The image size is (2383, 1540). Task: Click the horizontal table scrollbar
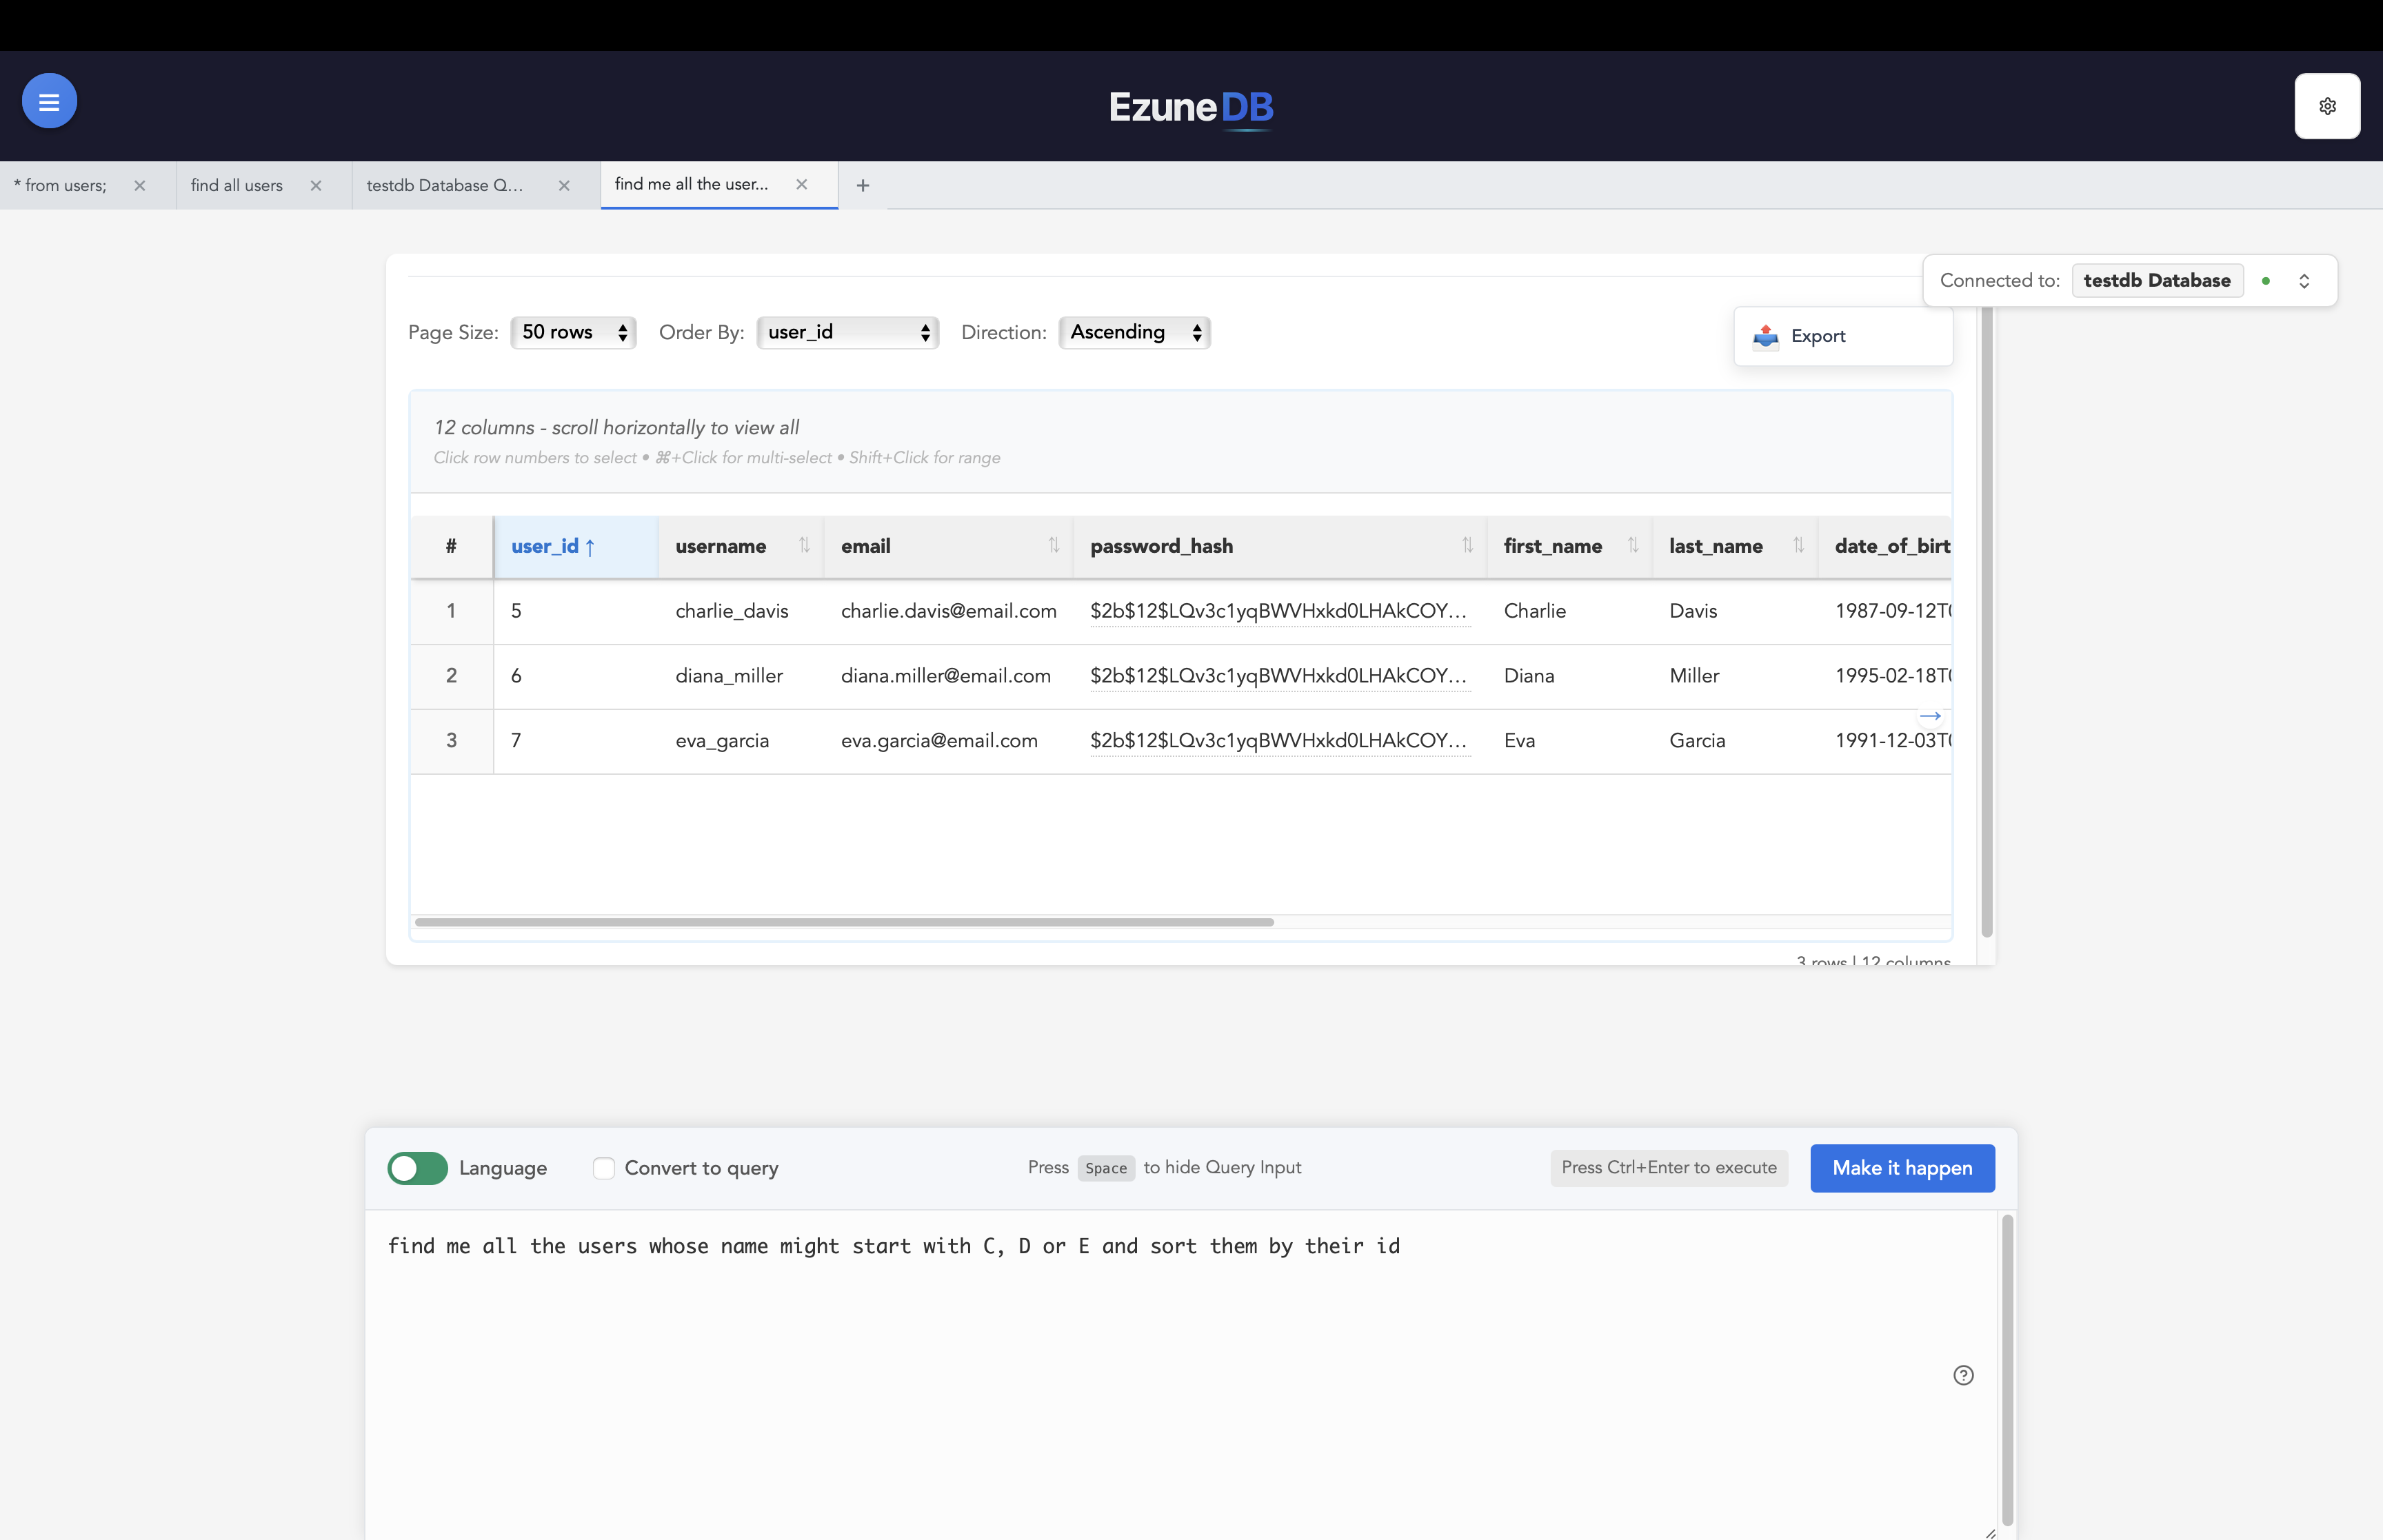844,922
